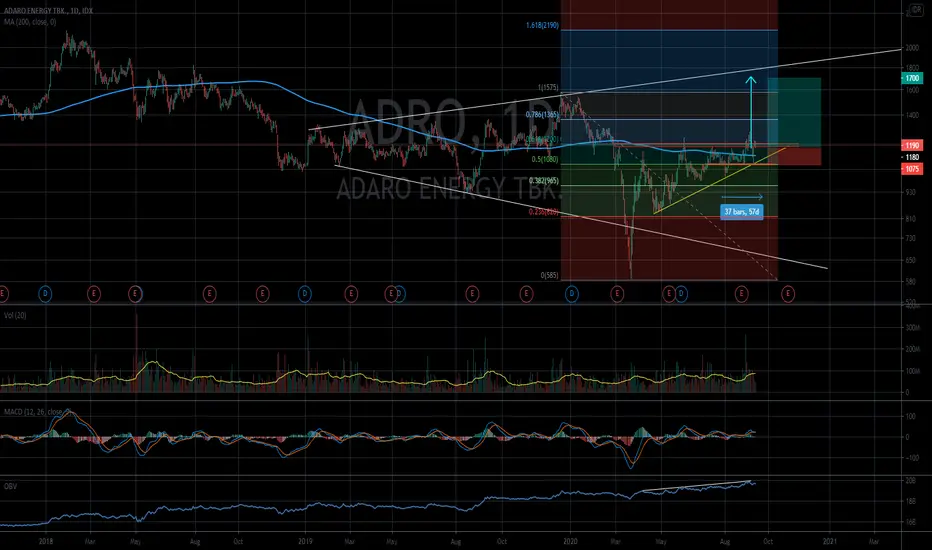Open the earnings marker after August 2018
This screenshot has height=550, width=932.
209,293
